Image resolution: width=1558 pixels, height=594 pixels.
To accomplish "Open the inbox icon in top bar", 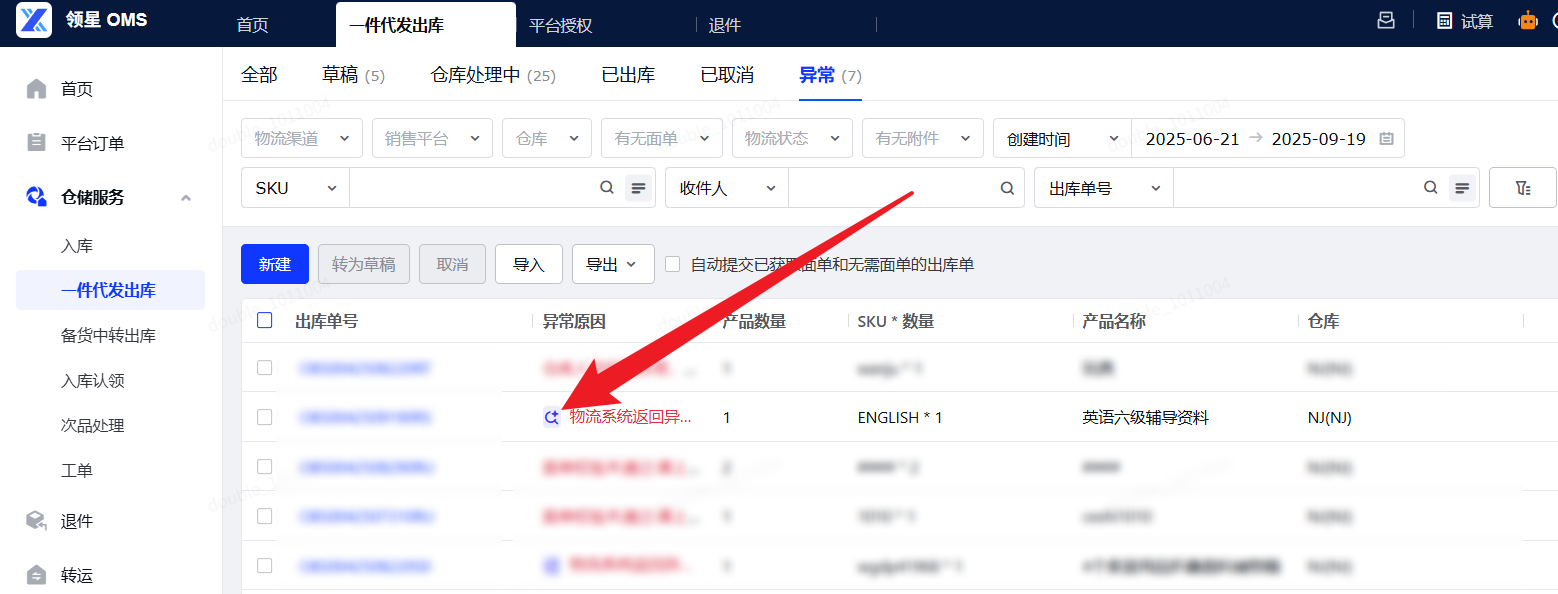I will coord(1386,20).
